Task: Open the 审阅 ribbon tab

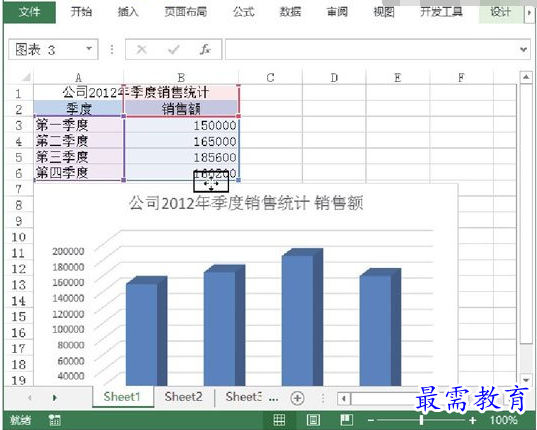Action: click(337, 12)
